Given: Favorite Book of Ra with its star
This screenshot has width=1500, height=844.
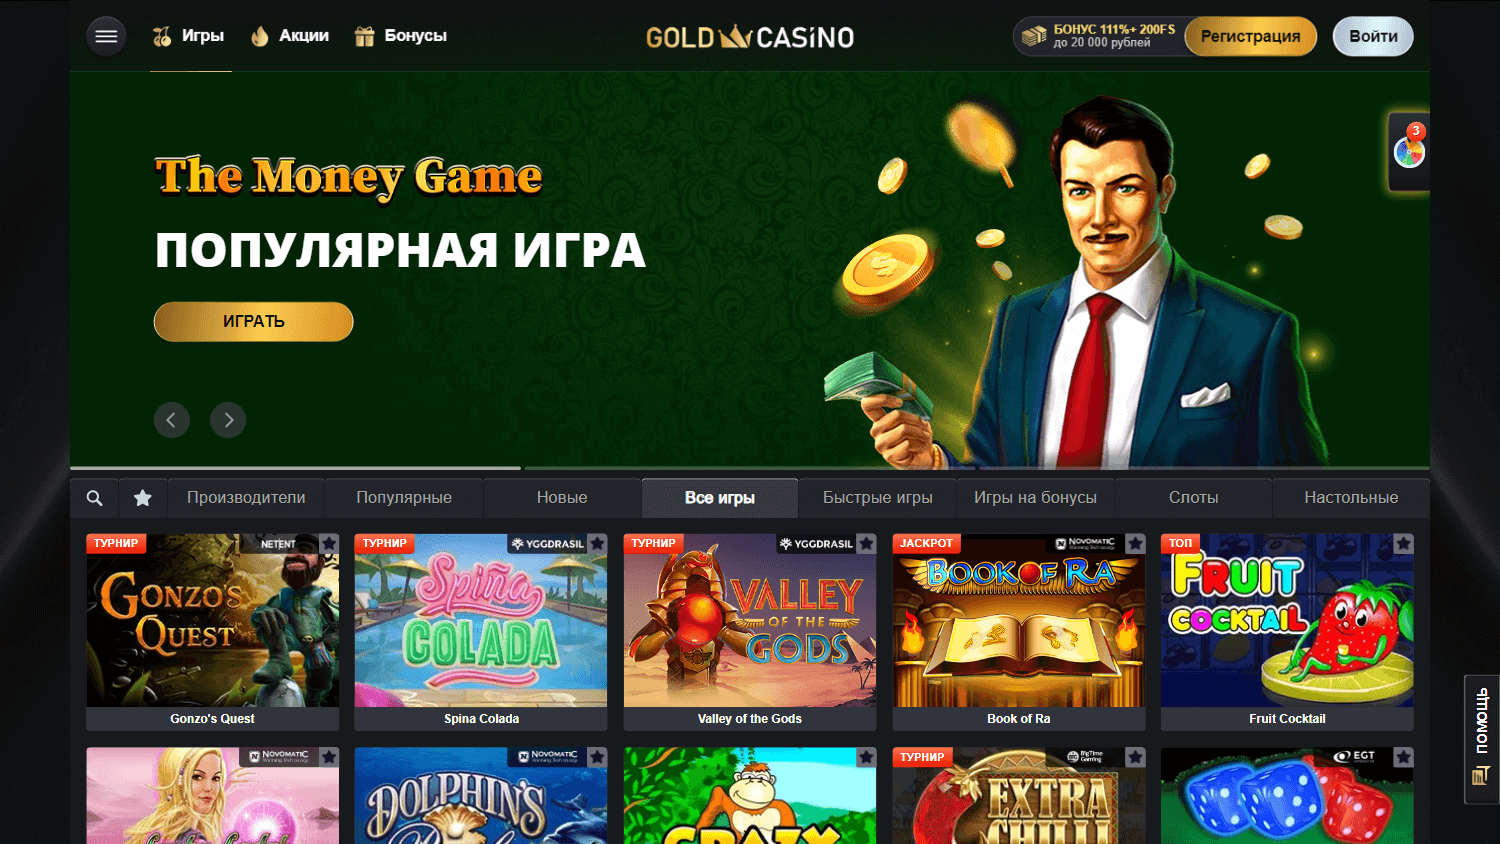Looking at the screenshot, I should pos(1135,544).
